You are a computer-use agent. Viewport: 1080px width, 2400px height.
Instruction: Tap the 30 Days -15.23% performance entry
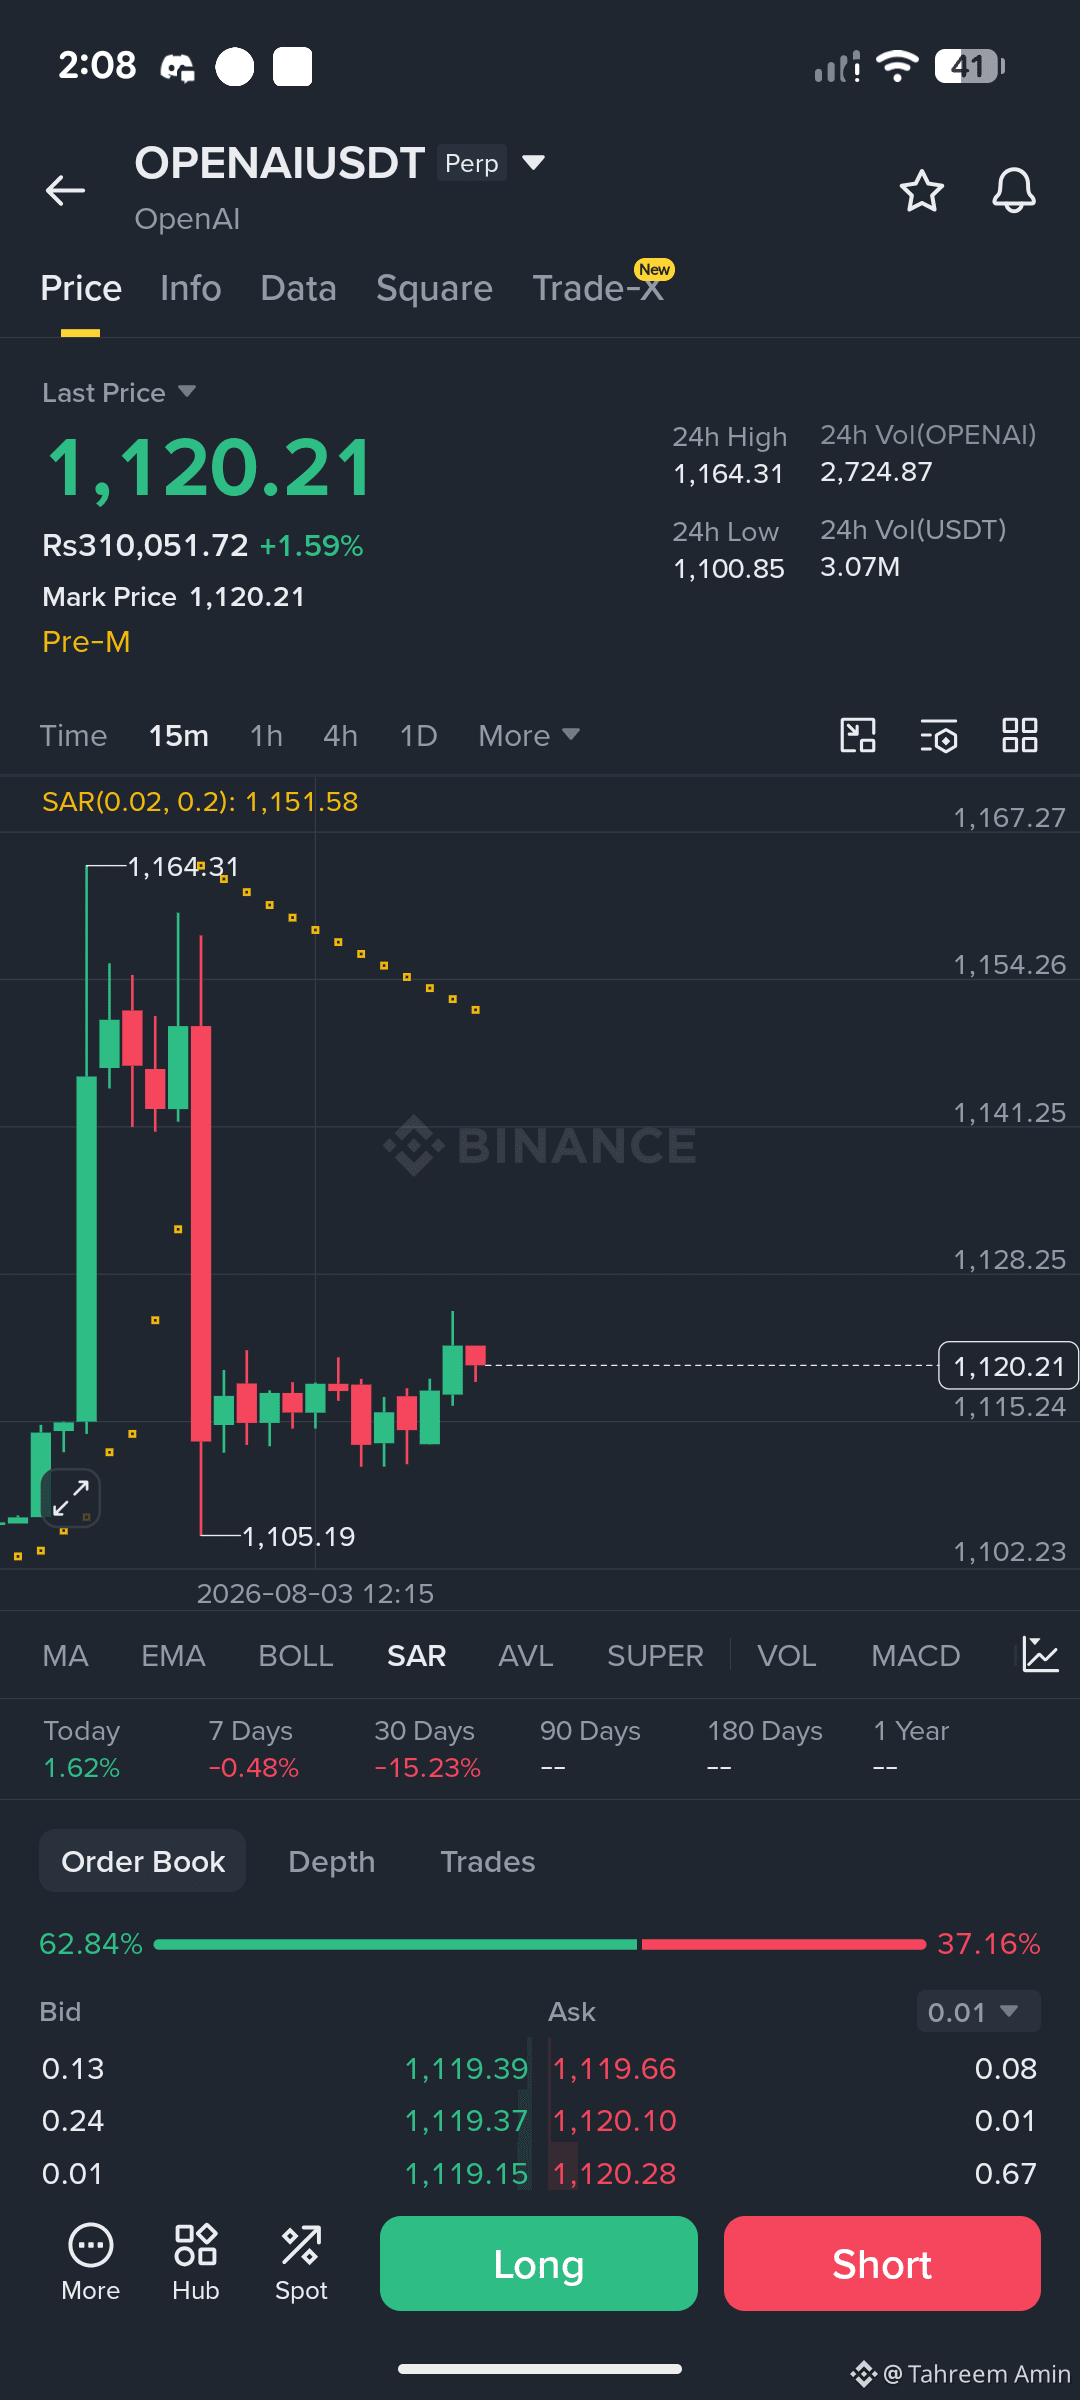click(427, 1749)
